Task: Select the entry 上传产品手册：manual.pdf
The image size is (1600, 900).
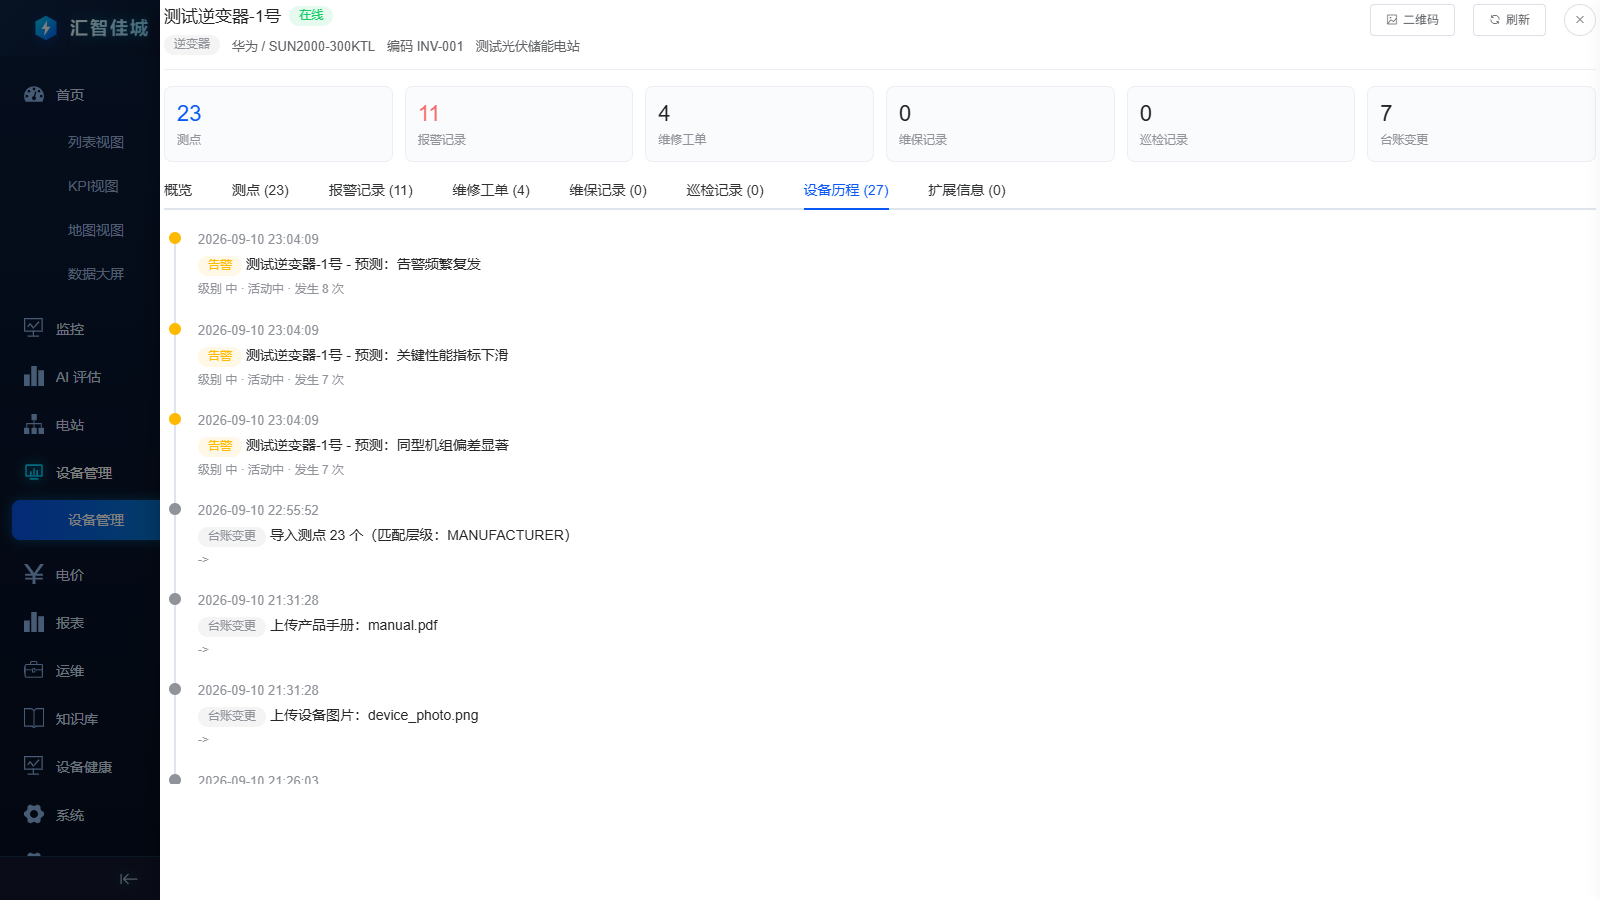Action: click(354, 625)
